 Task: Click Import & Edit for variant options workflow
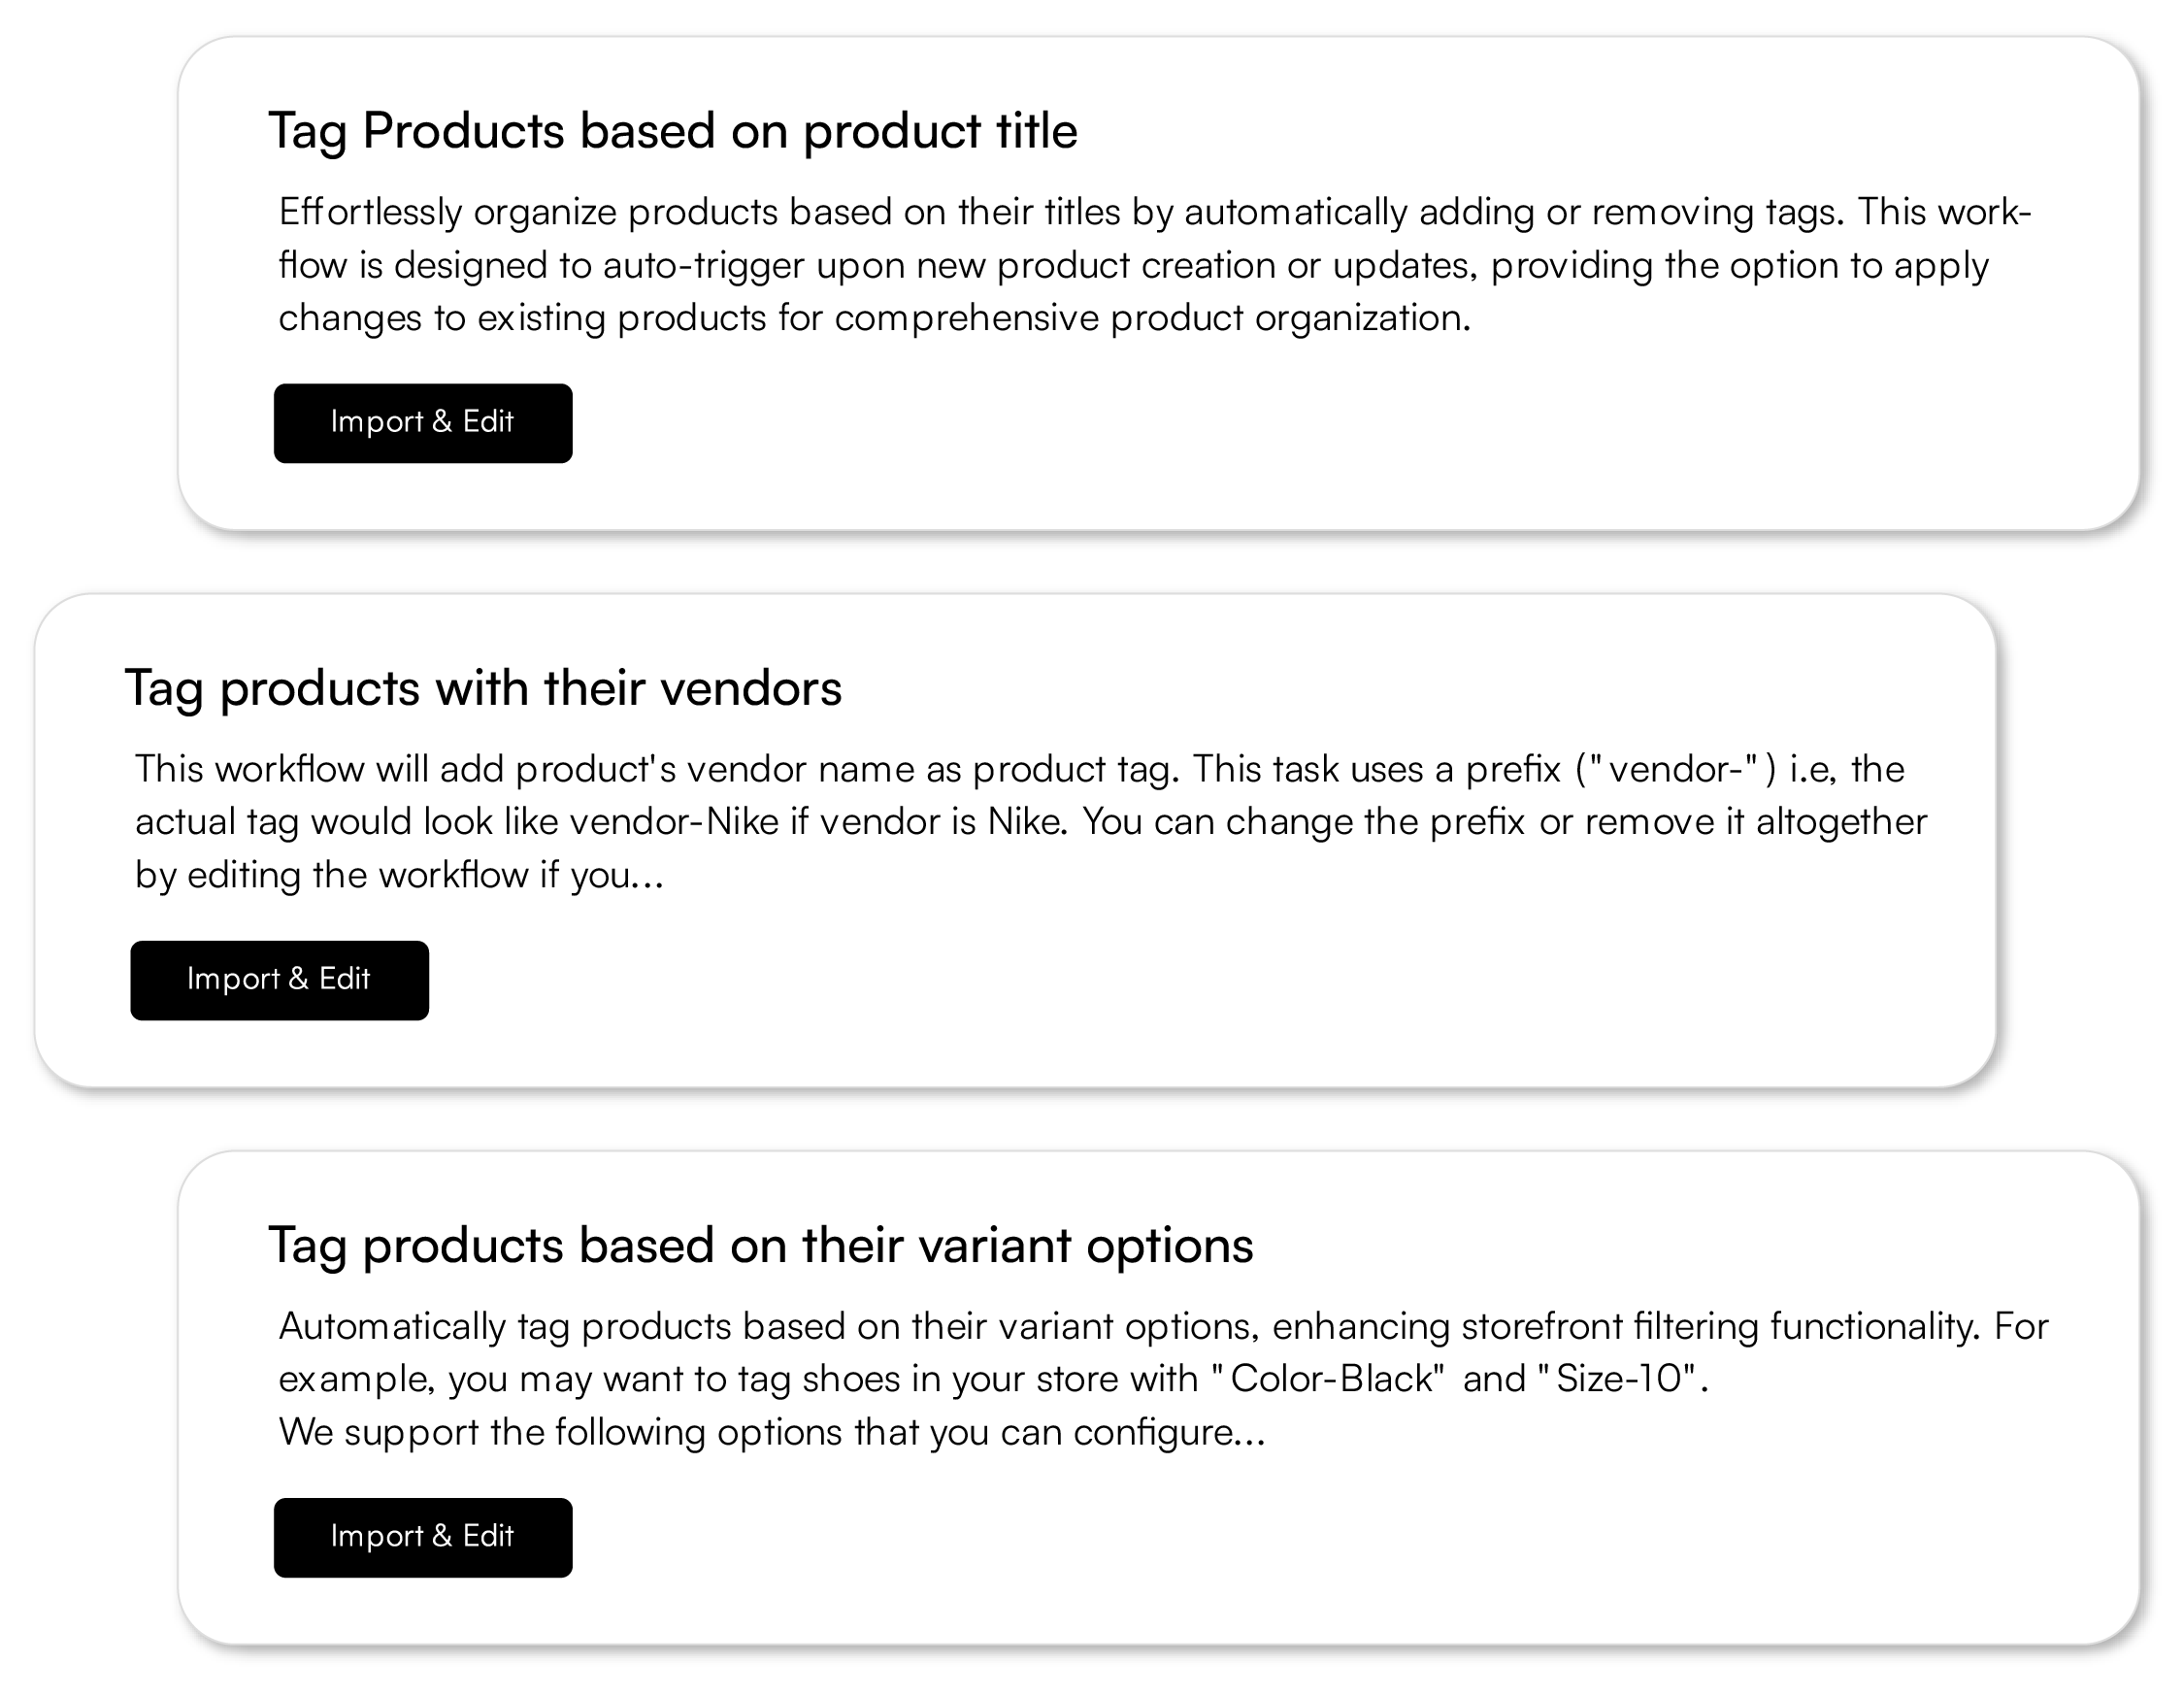coord(422,1537)
